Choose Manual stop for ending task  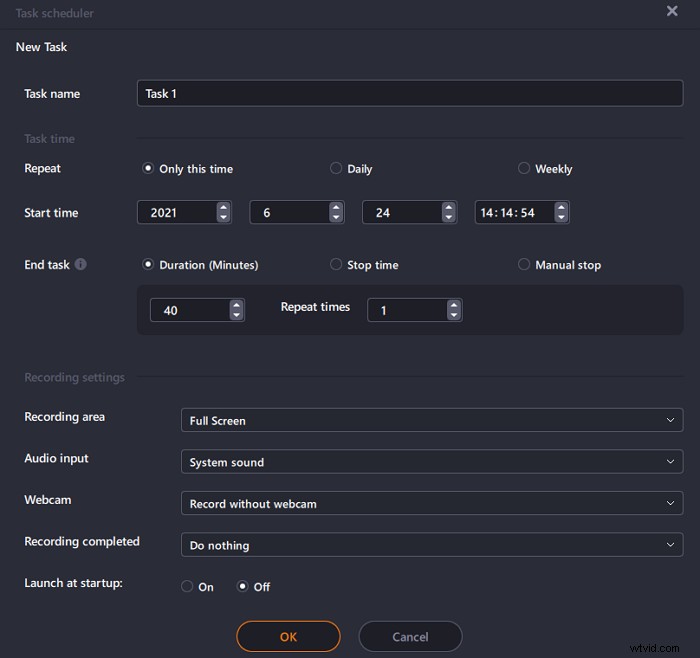tap(524, 265)
